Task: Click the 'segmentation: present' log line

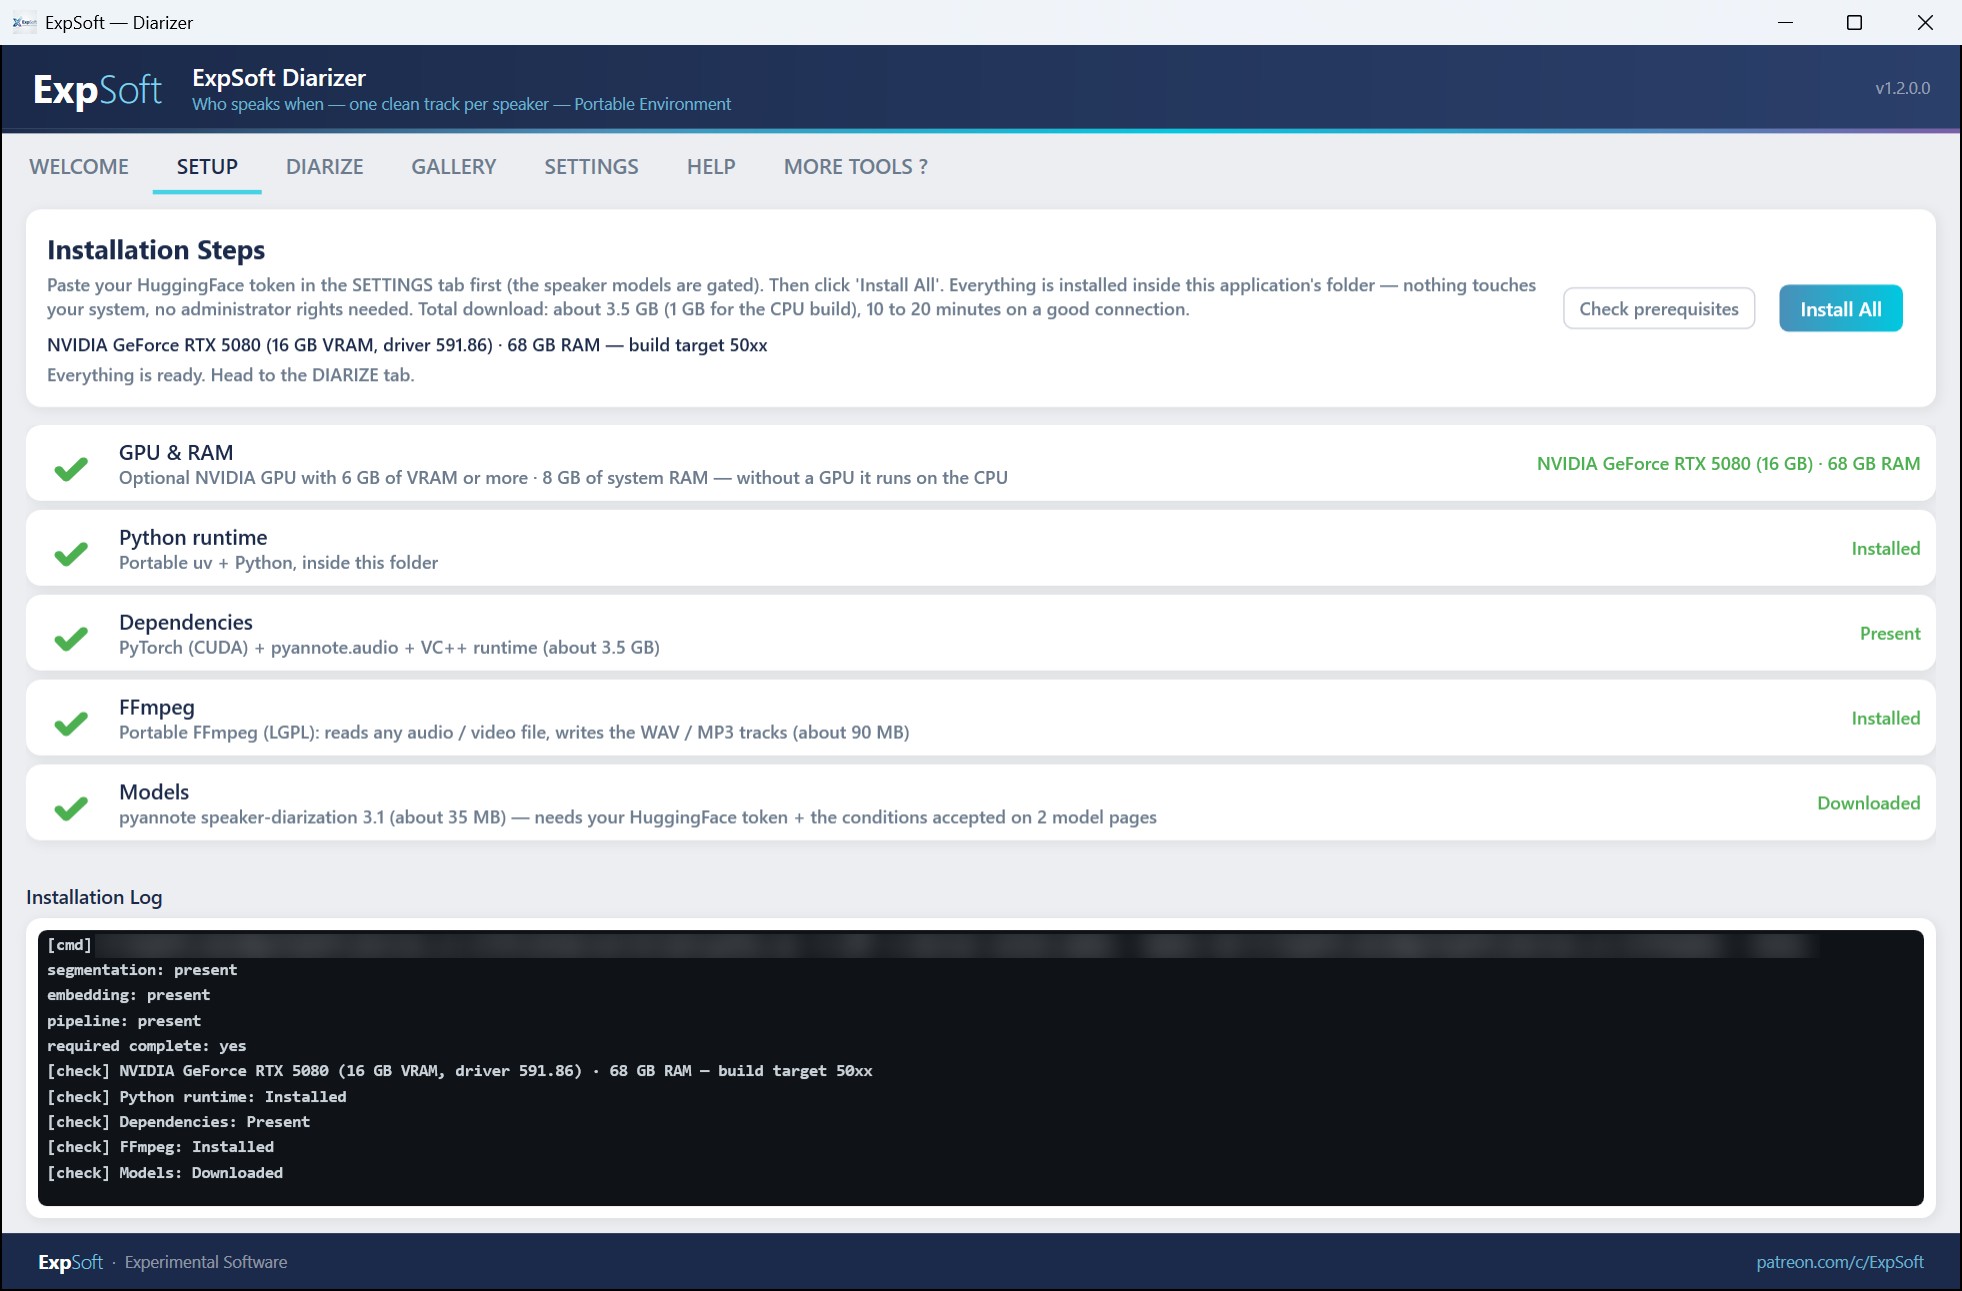Action: click(x=142, y=970)
